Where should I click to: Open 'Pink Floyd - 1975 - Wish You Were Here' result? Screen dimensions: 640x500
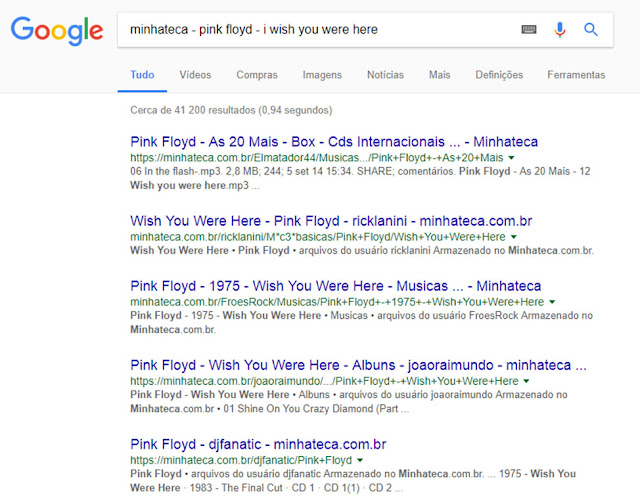pos(336,286)
